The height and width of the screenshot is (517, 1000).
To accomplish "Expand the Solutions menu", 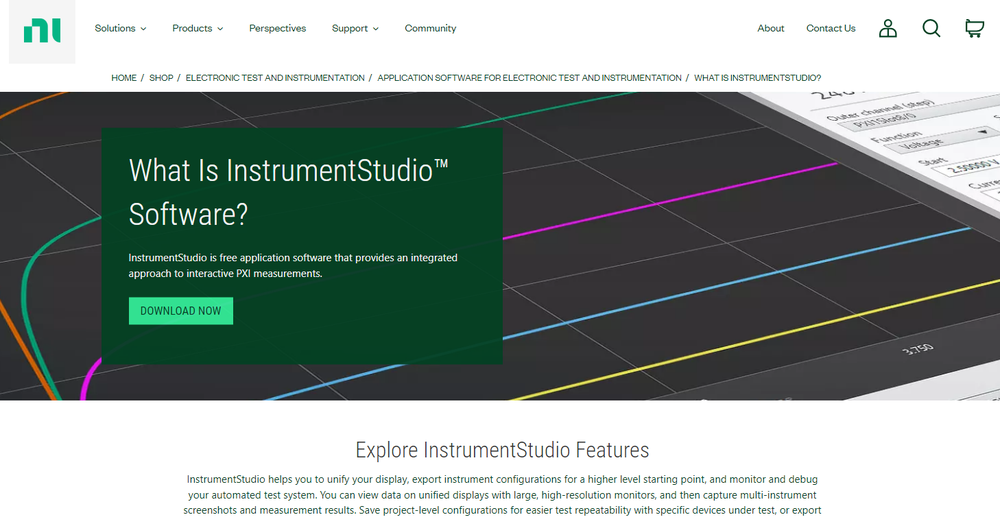I will [x=121, y=28].
